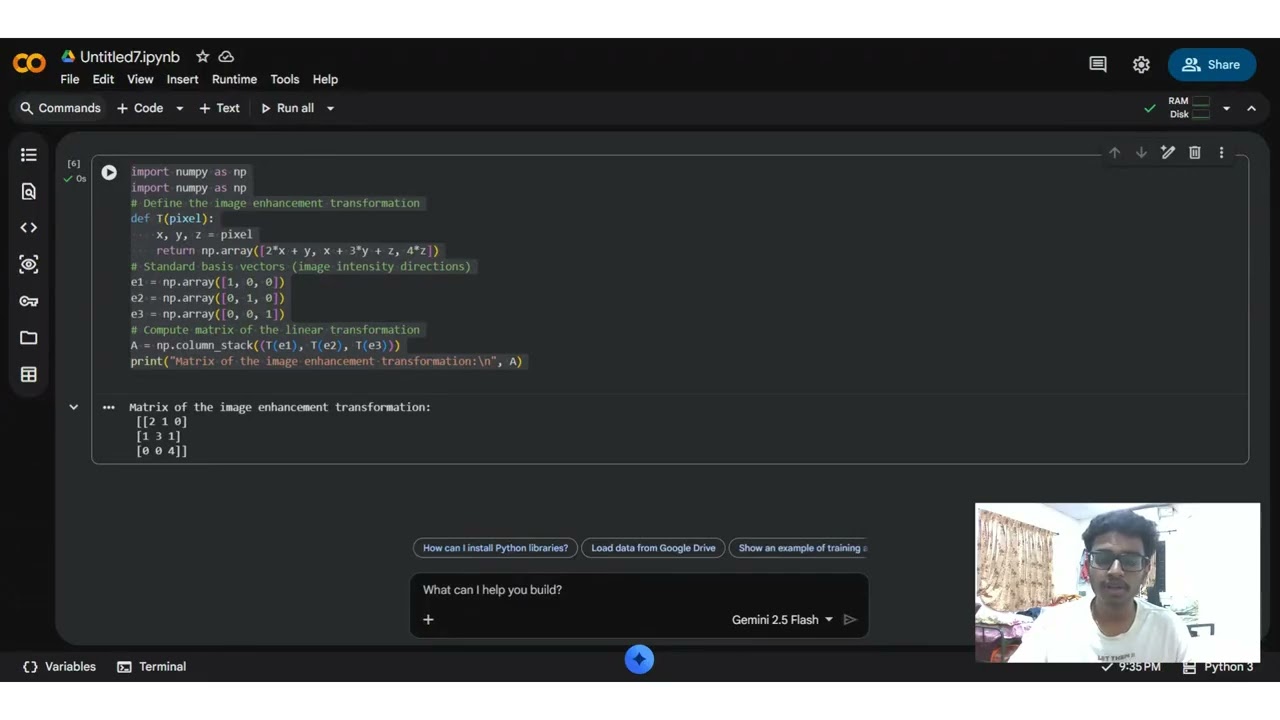This screenshot has height=720, width=1280.
Task: Open the Edit menu
Action: 103,79
